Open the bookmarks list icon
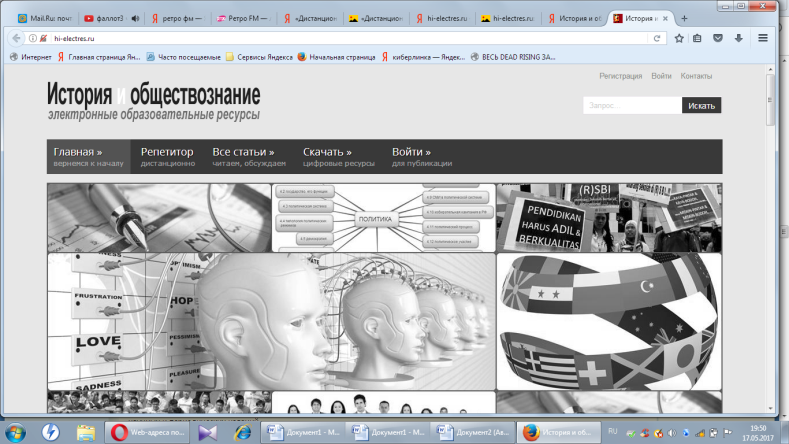Screen dimensions: 789x444 tap(697, 38)
